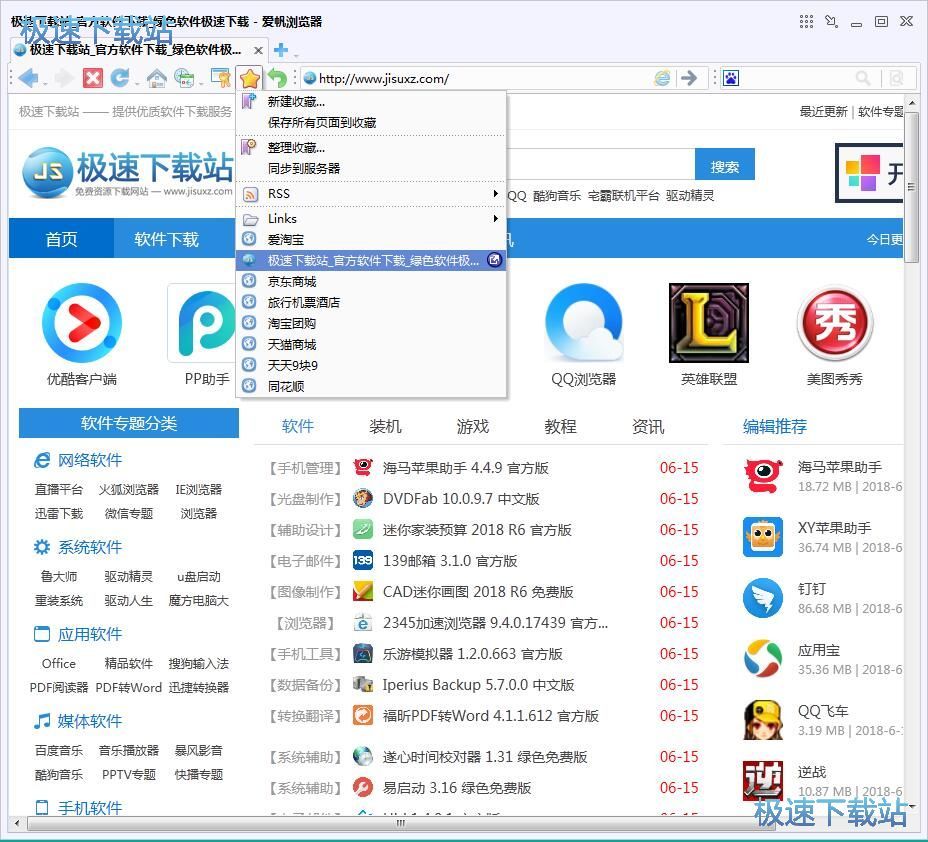Open the 爱淘宝 bookmark
The width and height of the screenshot is (928, 842).
click(x=371, y=240)
